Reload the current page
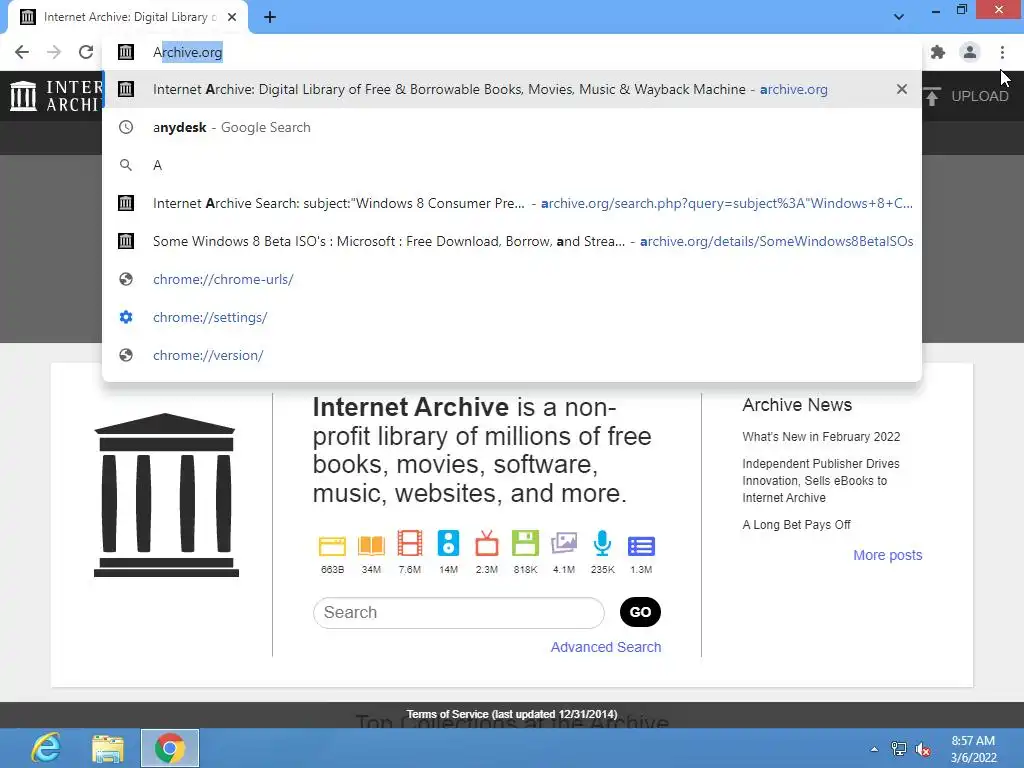Screen dimensions: 1024x768 pyautogui.click(x=86, y=52)
